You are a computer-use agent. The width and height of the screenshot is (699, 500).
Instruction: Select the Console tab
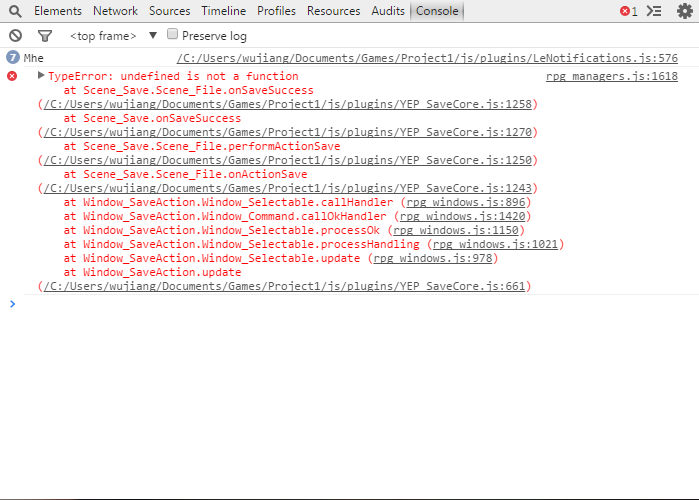click(437, 11)
